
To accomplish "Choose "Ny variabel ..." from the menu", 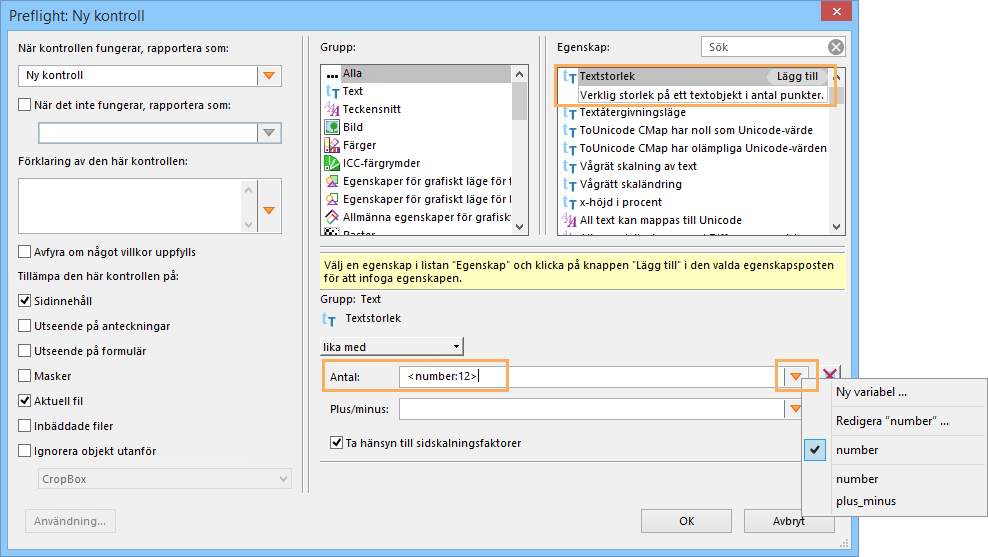I will pyautogui.click(x=871, y=392).
